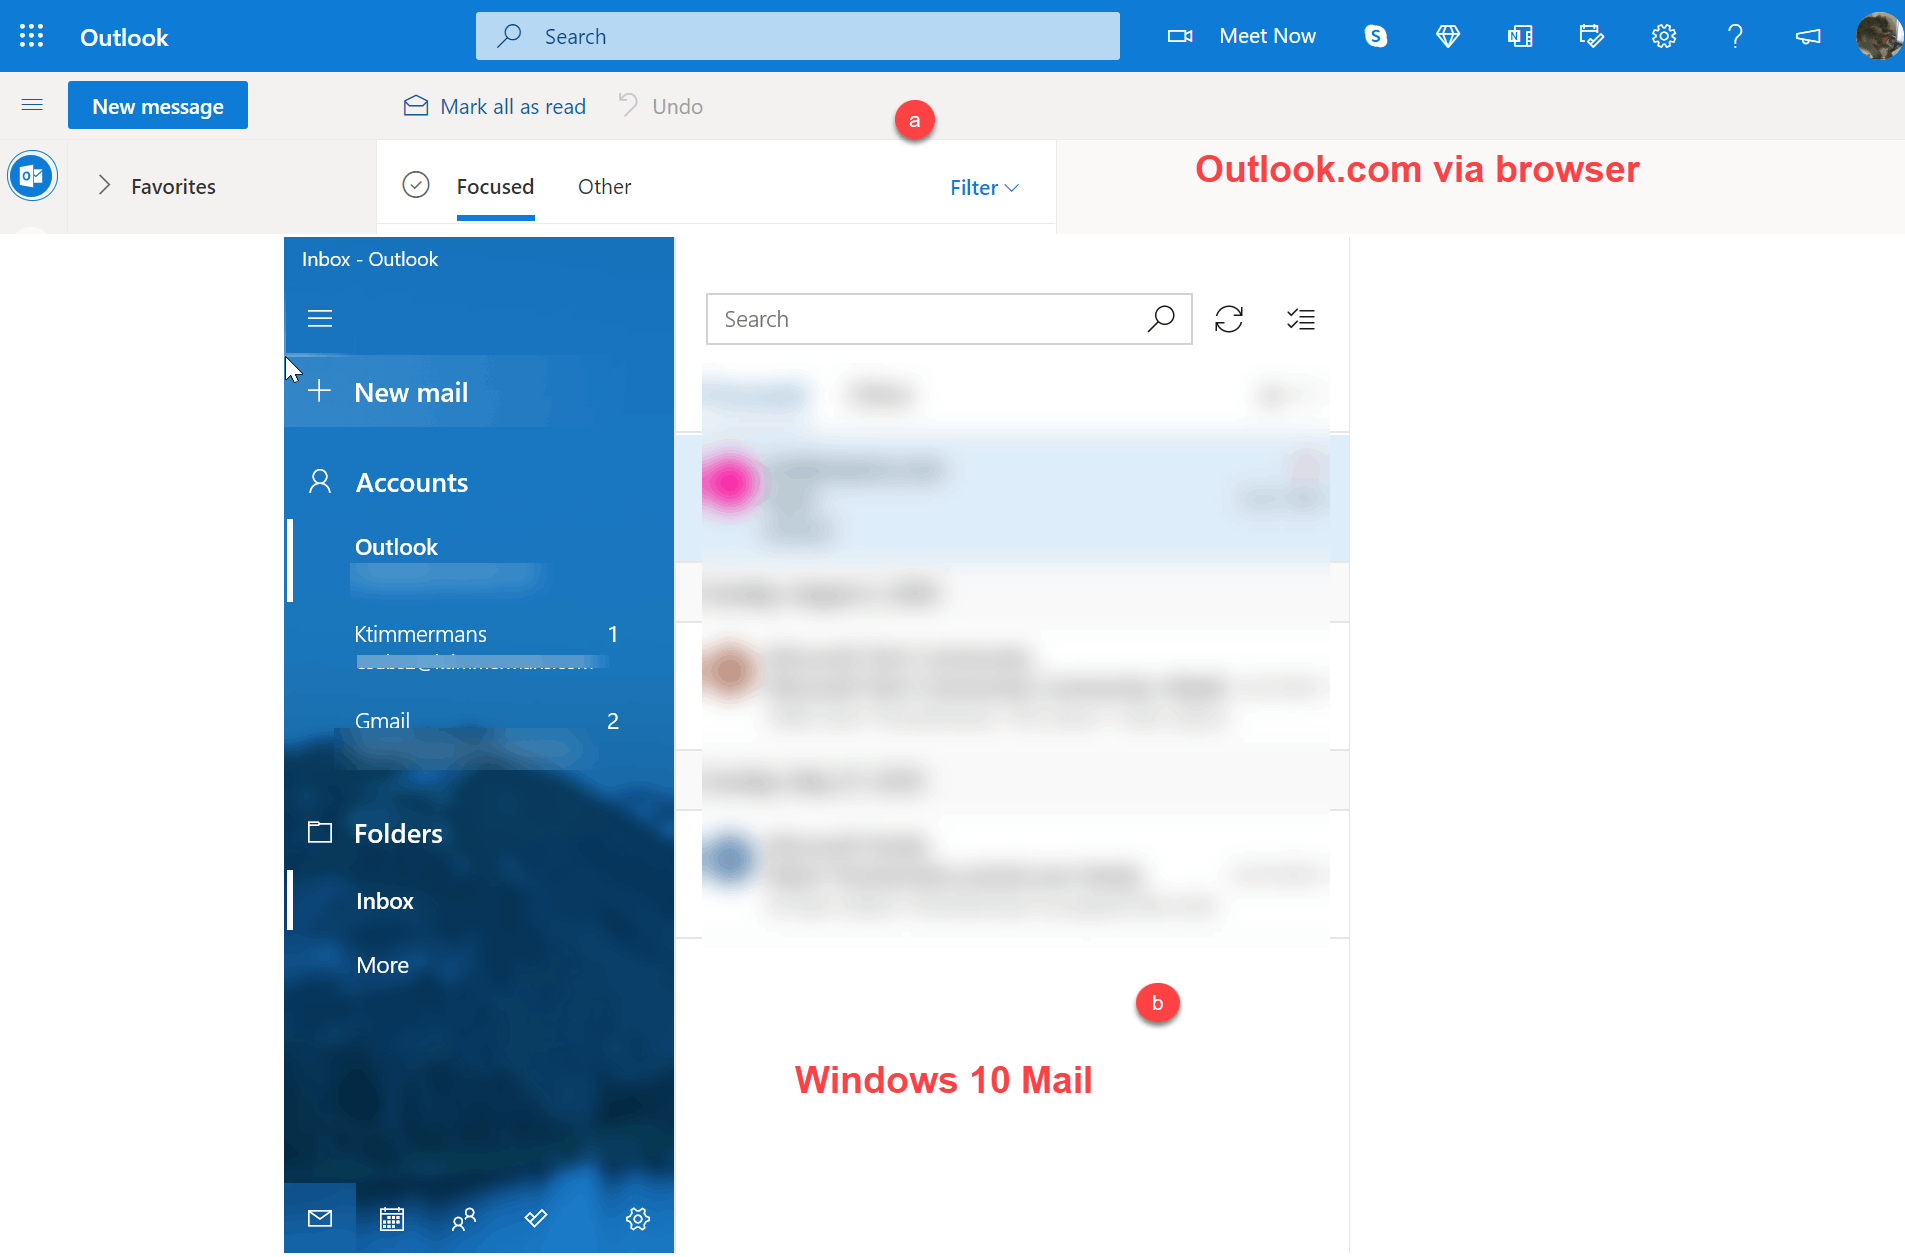Click the help question mark icon
Image resolution: width=1905 pixels, height=1257 pixels.
(1736, 36)
